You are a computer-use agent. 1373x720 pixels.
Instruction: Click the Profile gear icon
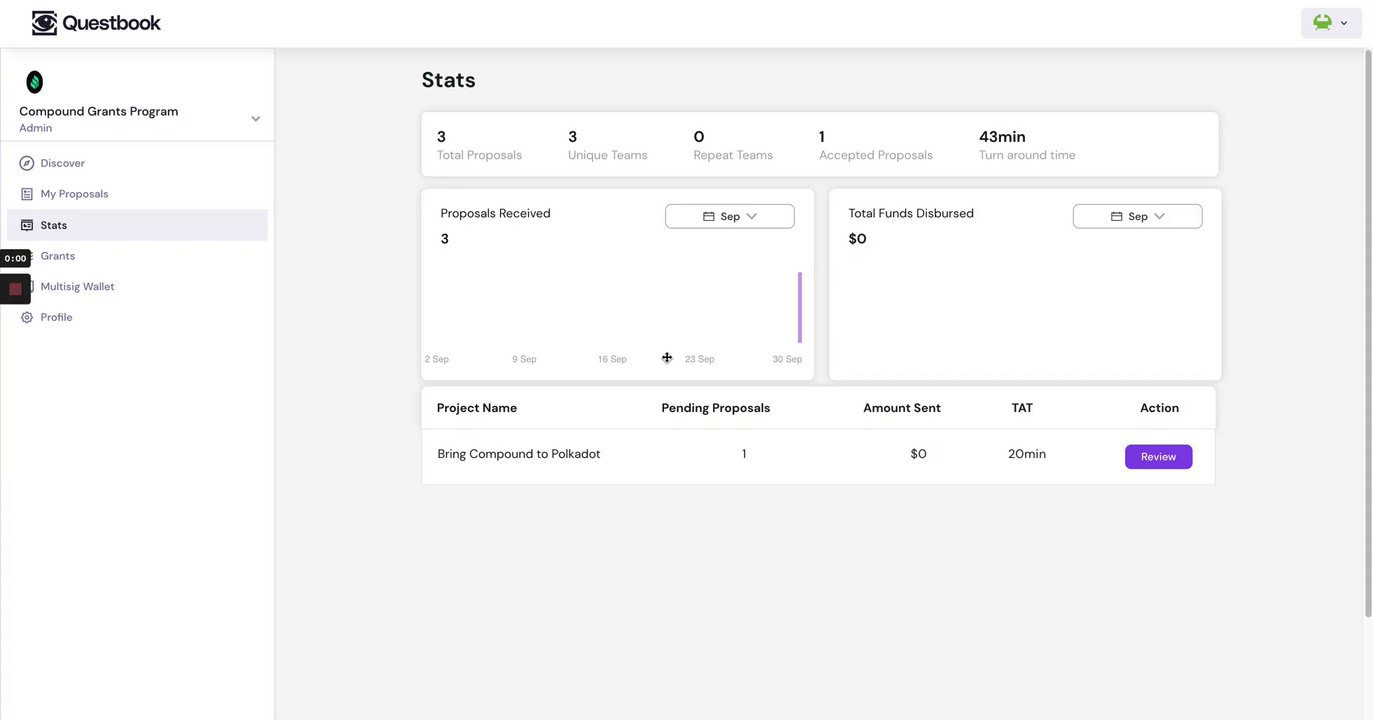point(27,317)
